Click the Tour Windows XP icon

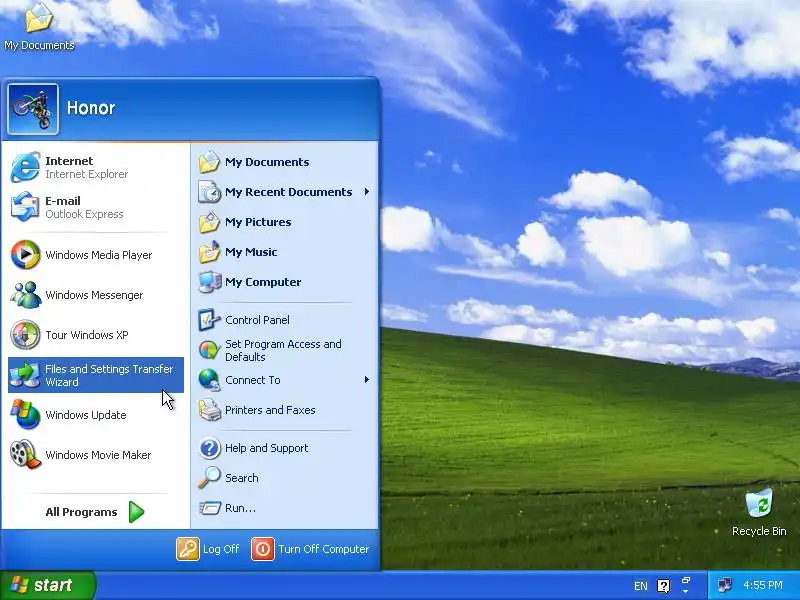coord(25,335)
